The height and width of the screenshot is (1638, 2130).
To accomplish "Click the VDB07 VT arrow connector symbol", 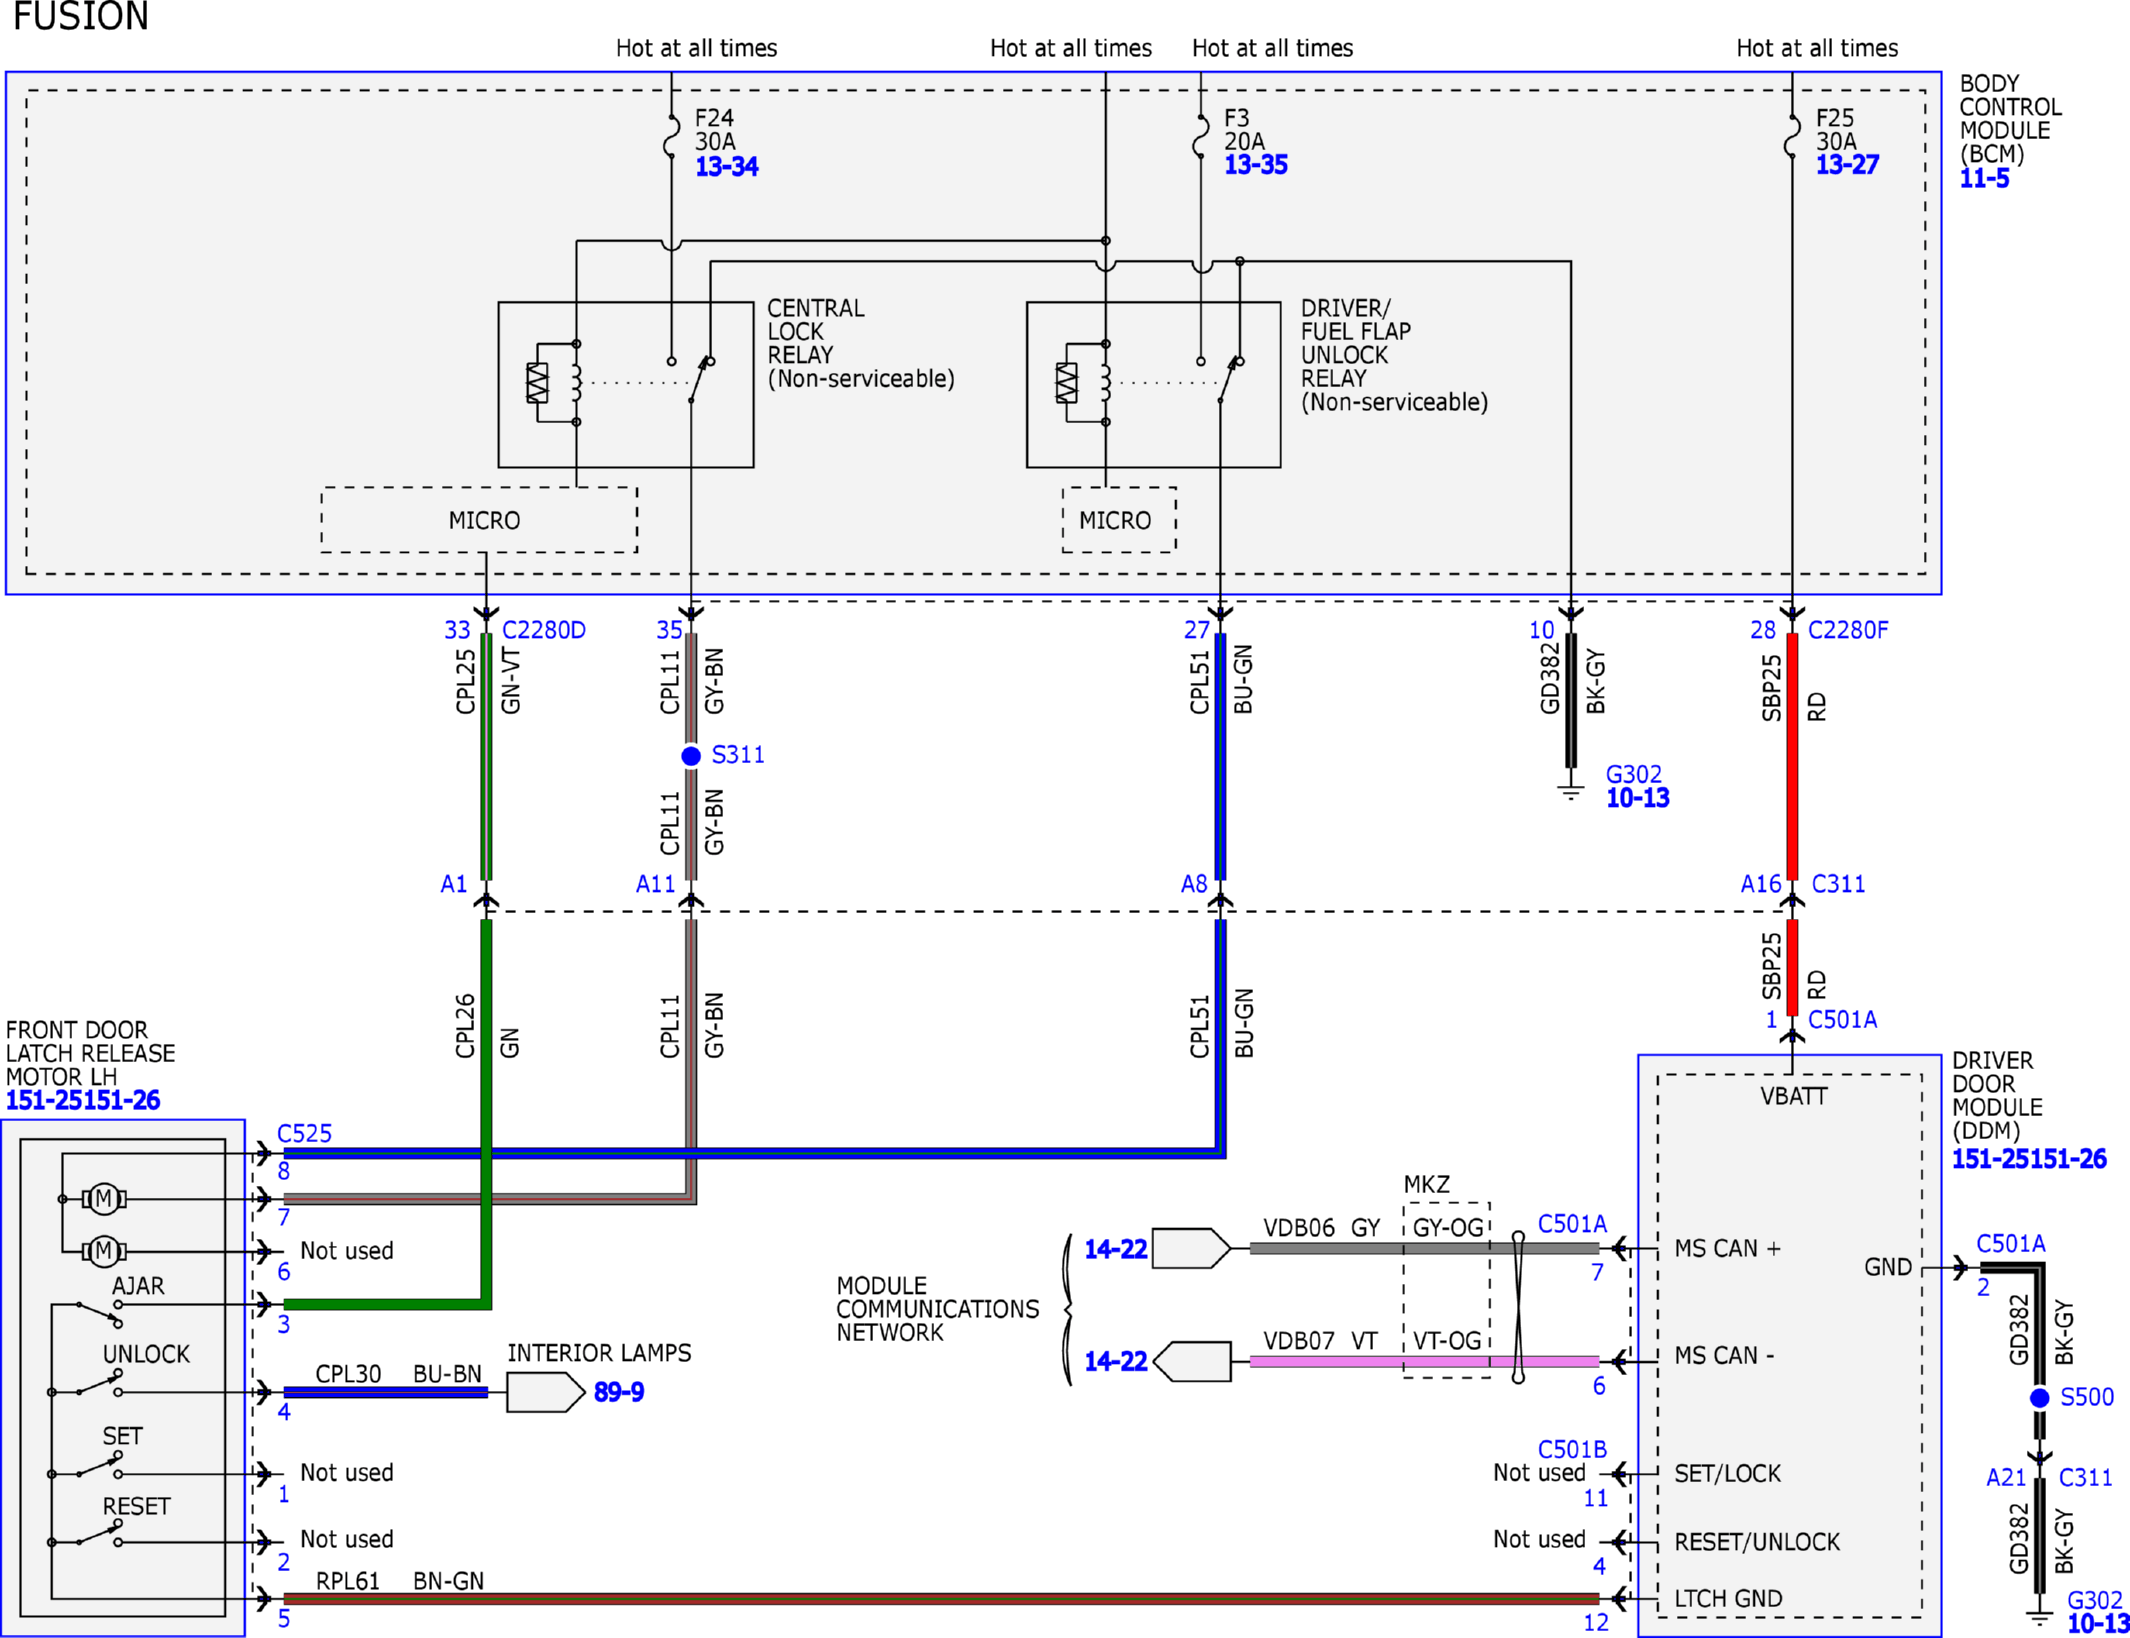I will [x=1192, y=1361].
